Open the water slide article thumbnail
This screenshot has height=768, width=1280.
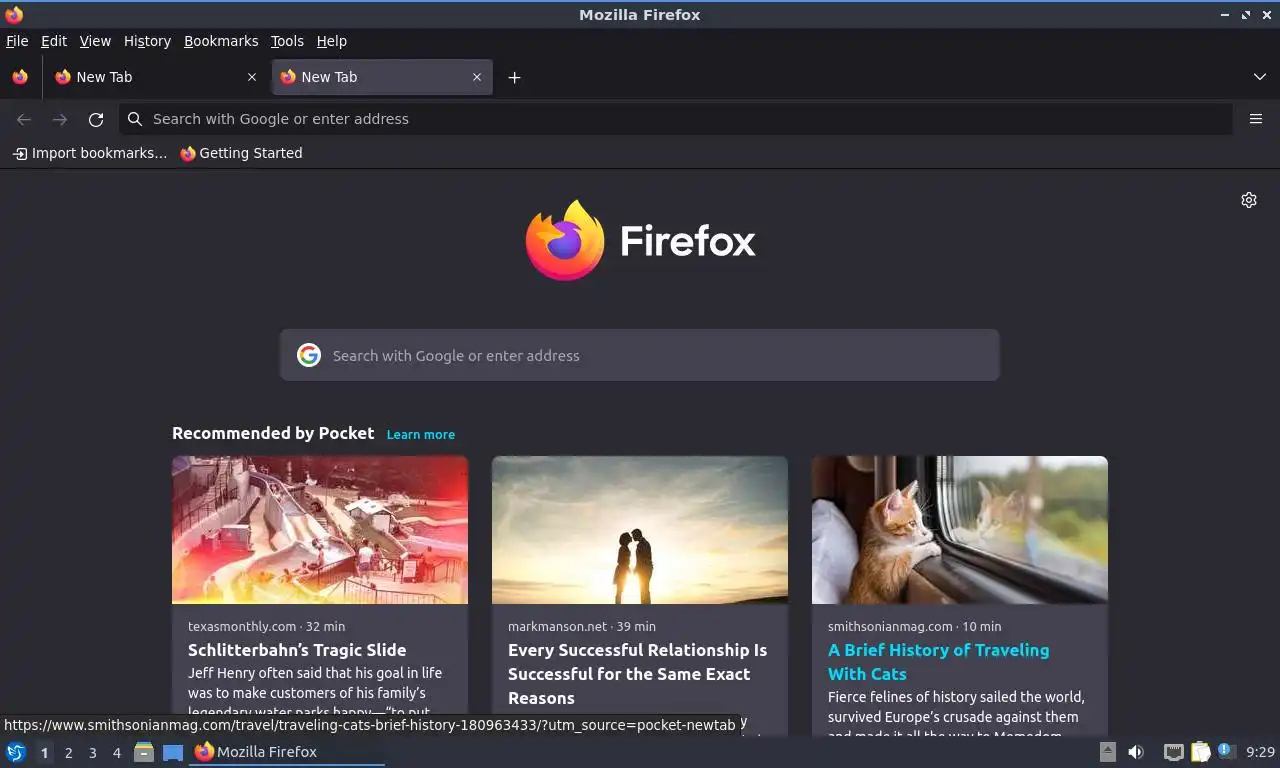coord(320,530)
